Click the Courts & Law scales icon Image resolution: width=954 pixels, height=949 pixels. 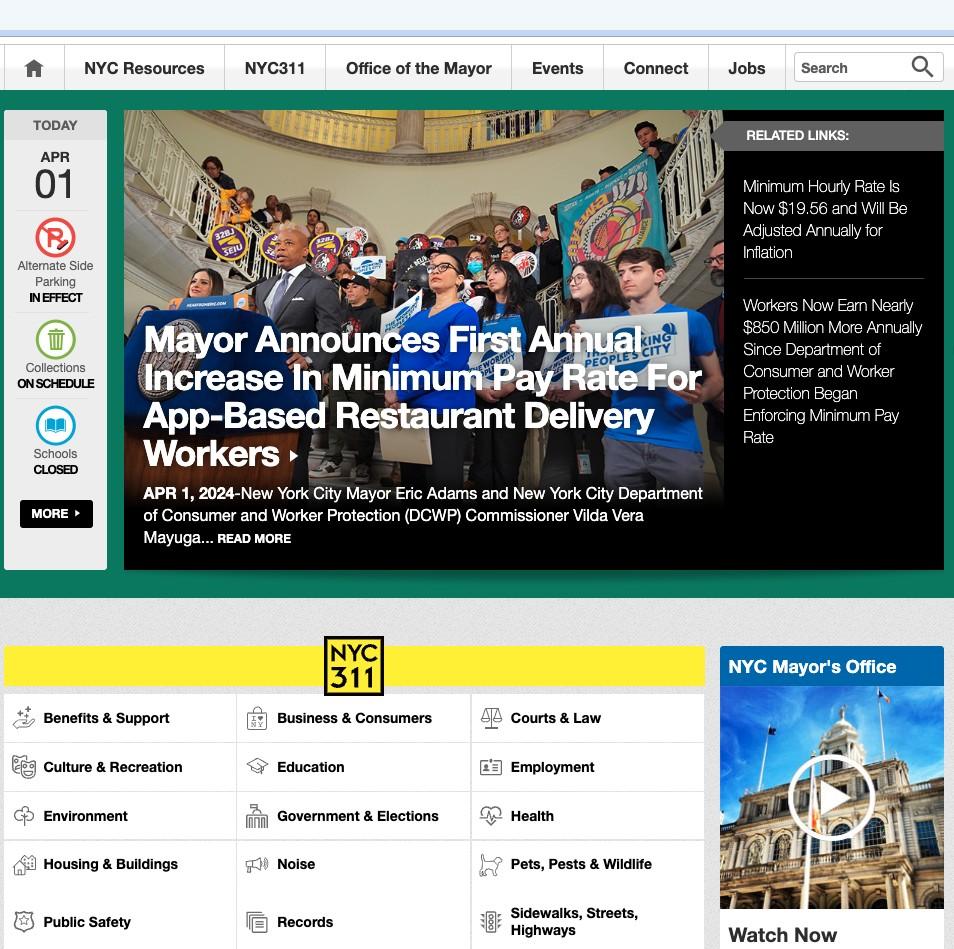[x=491, y=718]
